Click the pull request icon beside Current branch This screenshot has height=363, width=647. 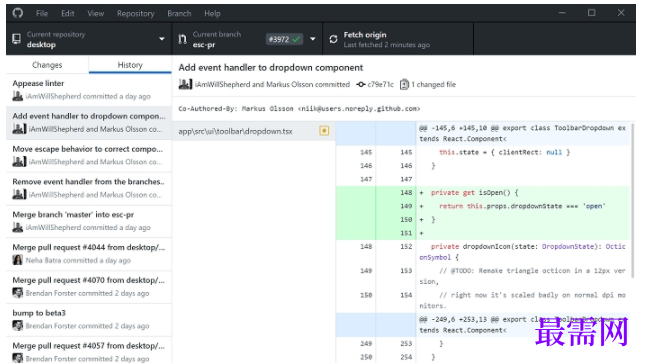[x=182, y=39]
